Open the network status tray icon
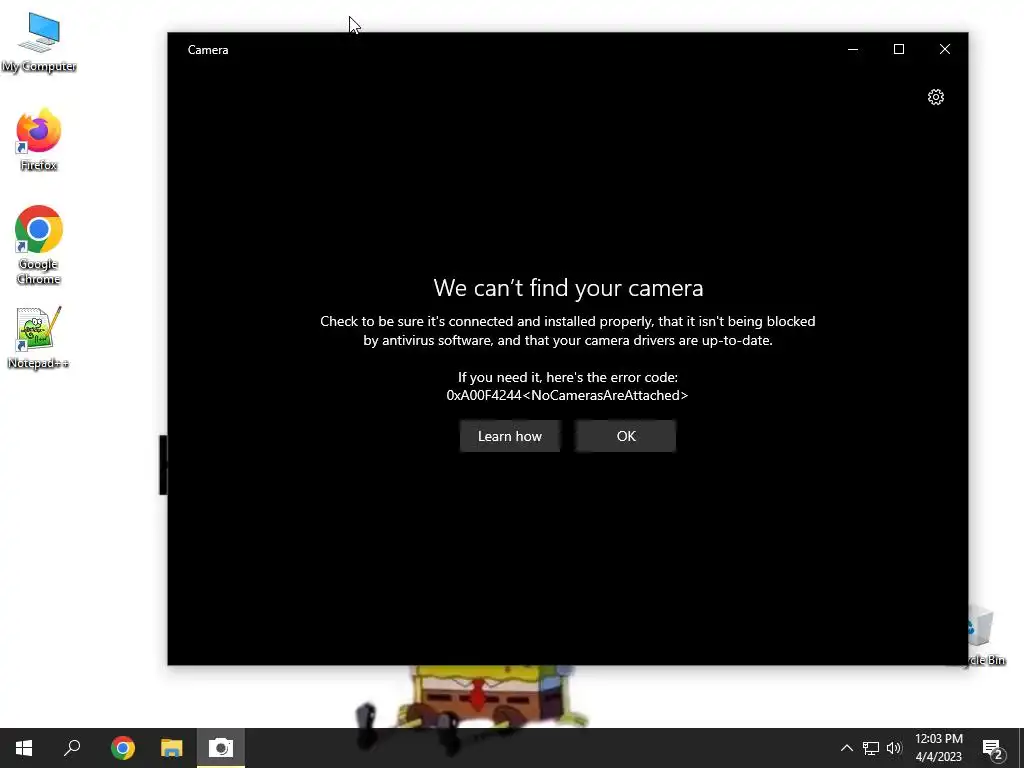Screen dimensions: 1024x768 (x=871, y=748)
